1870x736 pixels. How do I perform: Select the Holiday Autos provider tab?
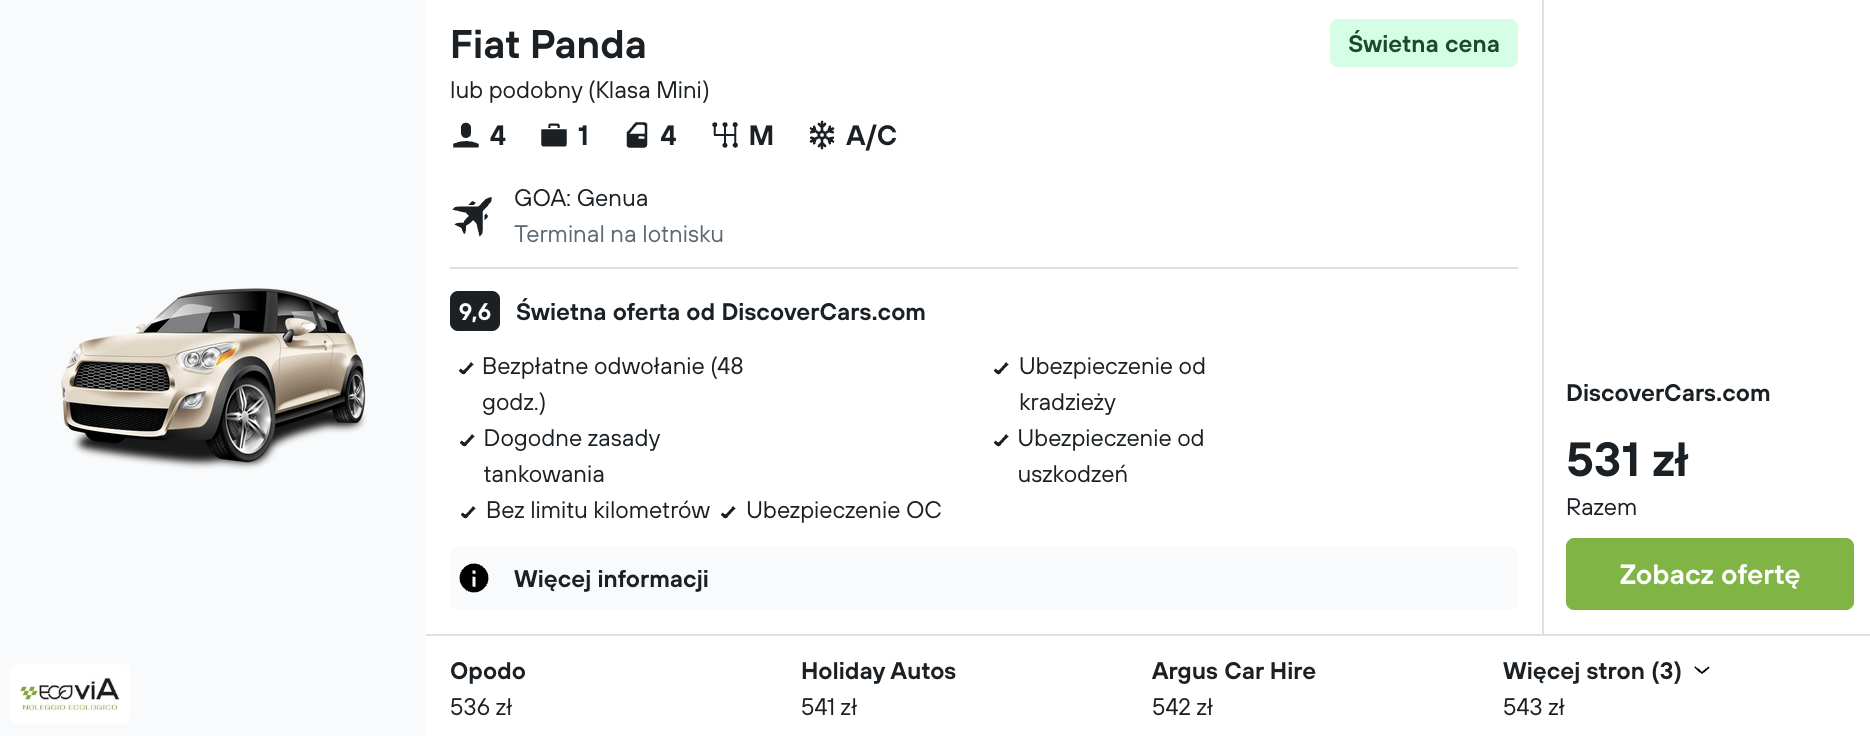click(877, 671)
